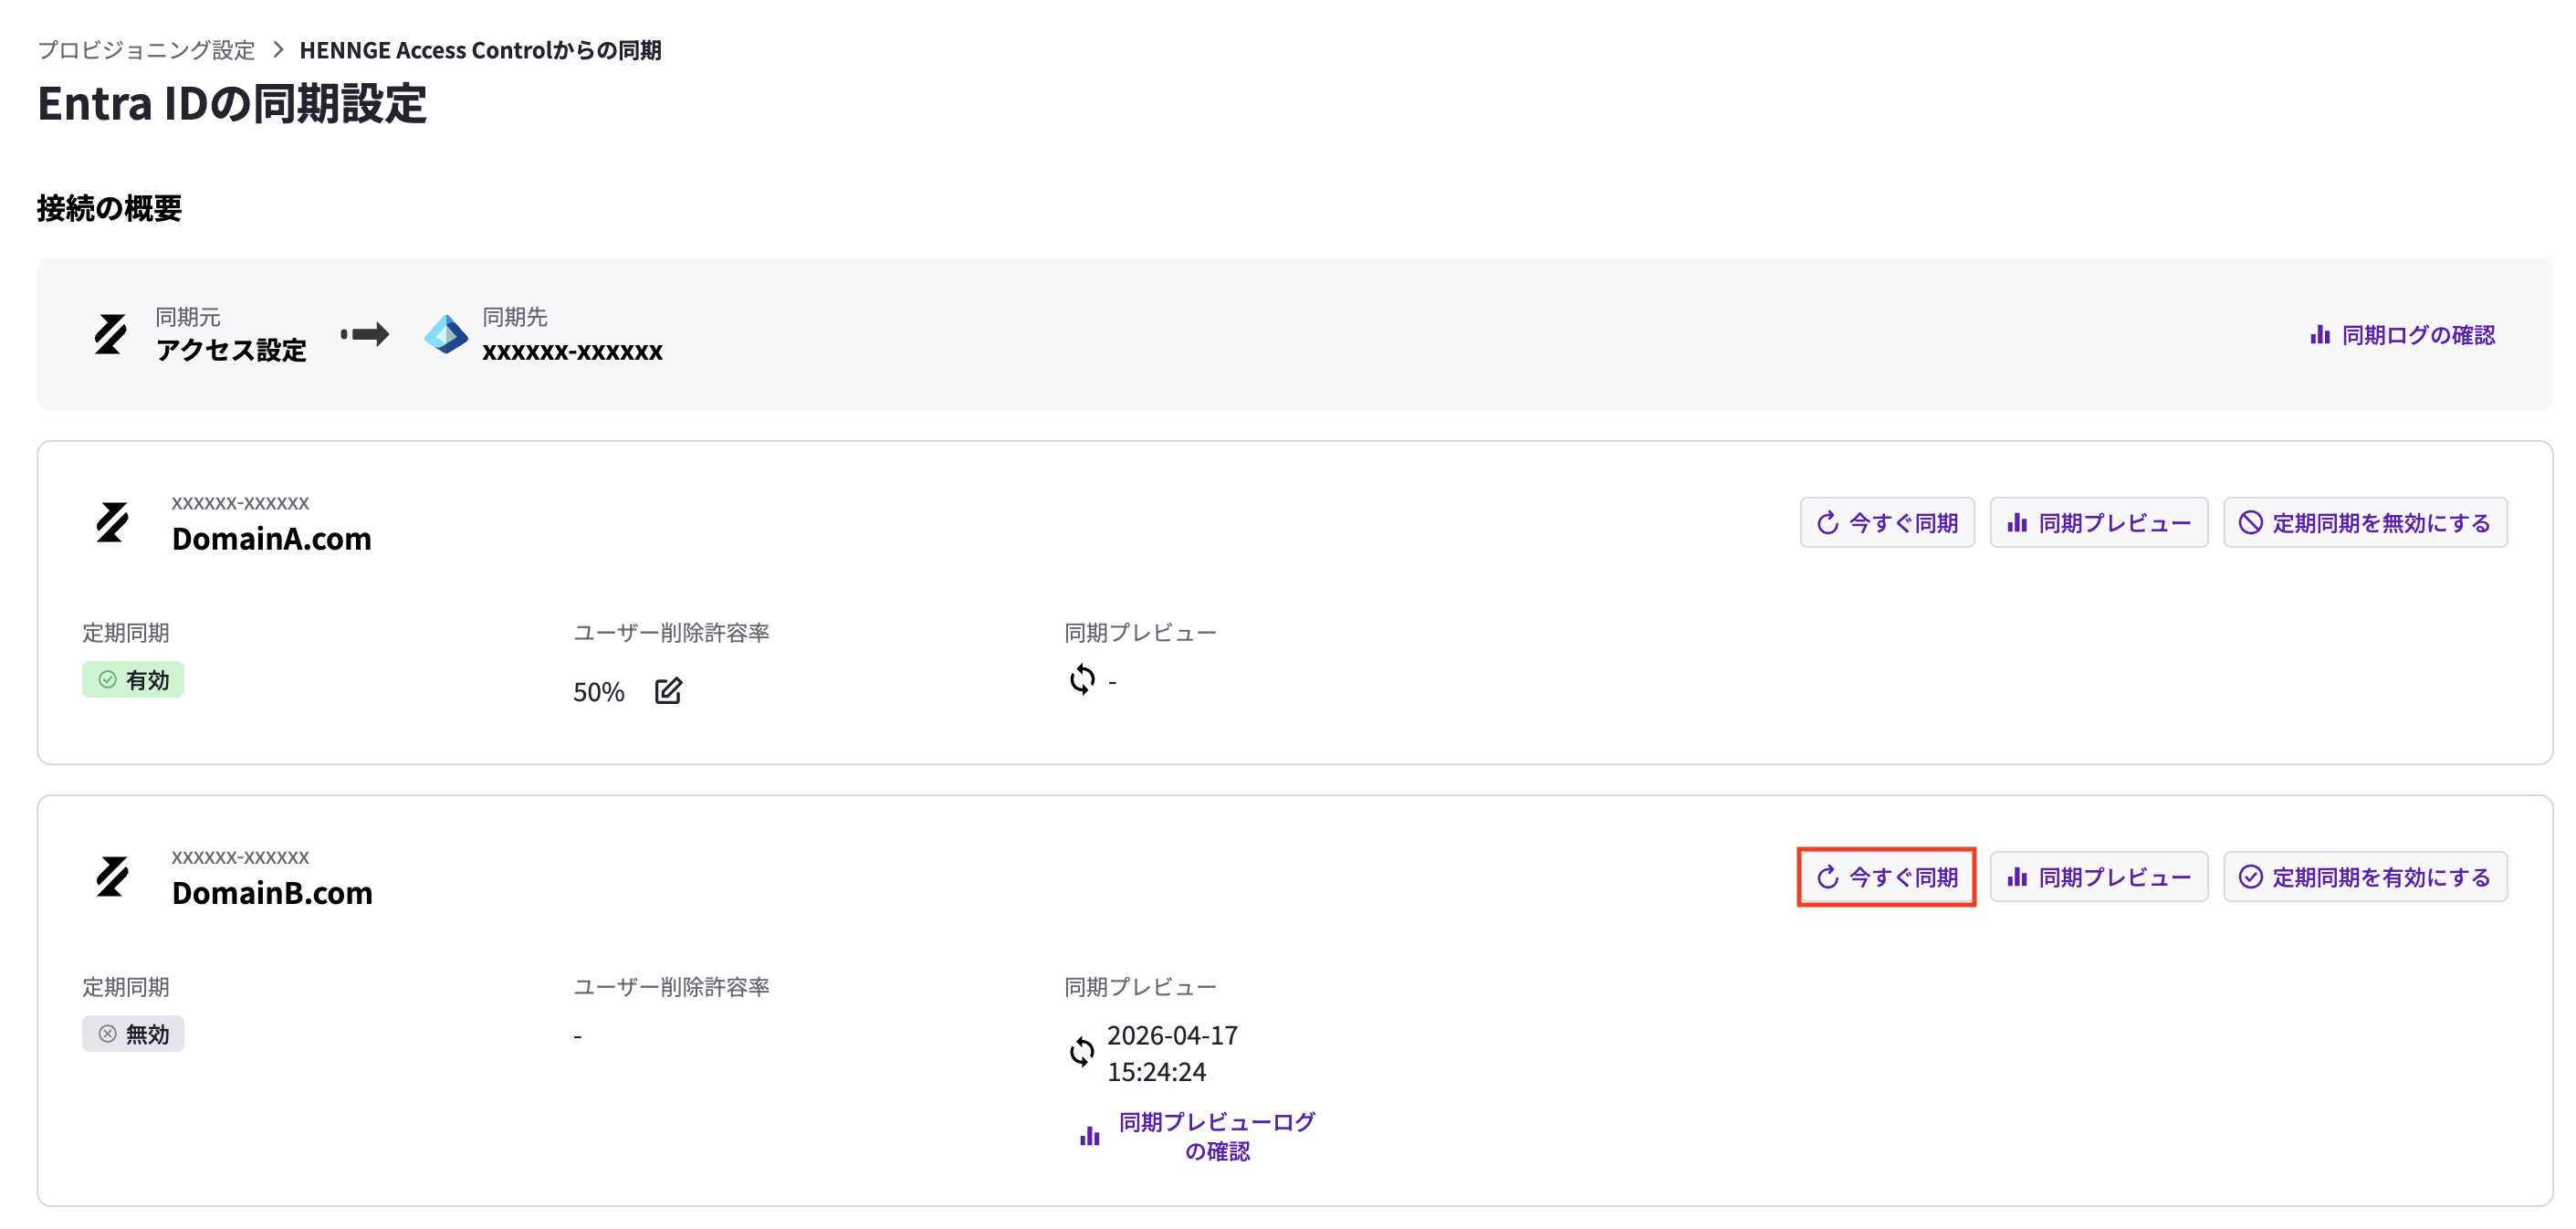This screenshot has height=1229, width=2576.
Task: Click the arrow icon between 同期元 and 同期先
Action: [365, 334]
